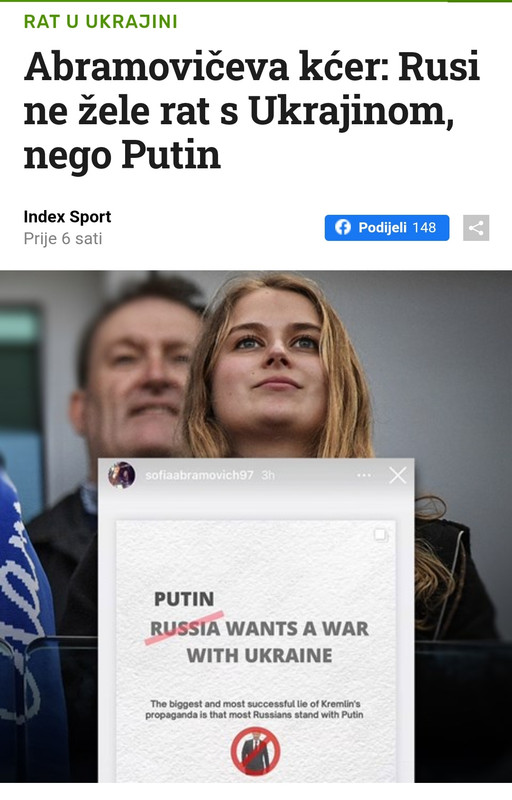The image size is (512, 800).
Task: Click the Facebook logo in share button
Action: (x=343, y=228)
